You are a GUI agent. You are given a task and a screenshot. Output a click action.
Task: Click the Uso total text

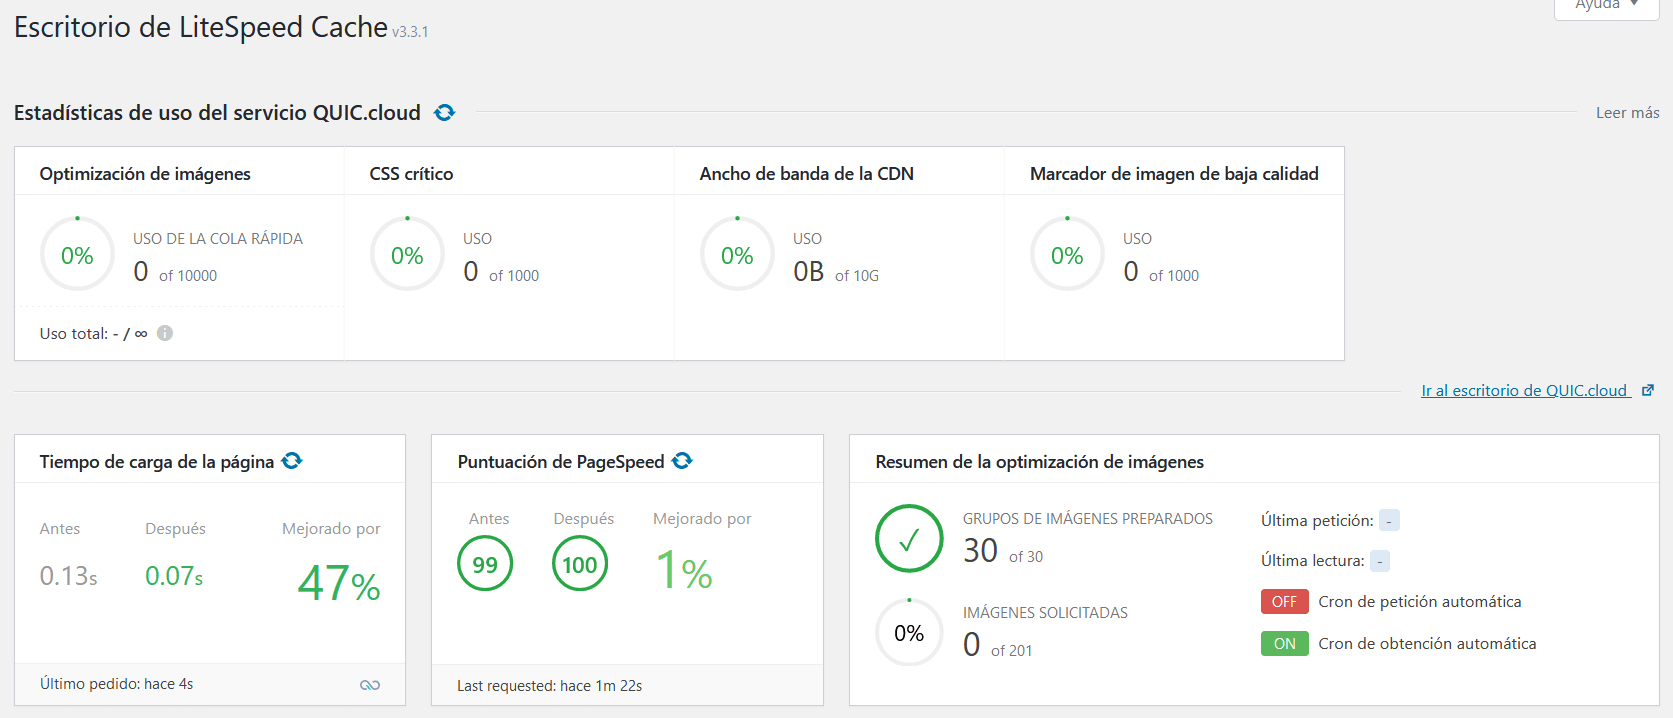(93, 333)
